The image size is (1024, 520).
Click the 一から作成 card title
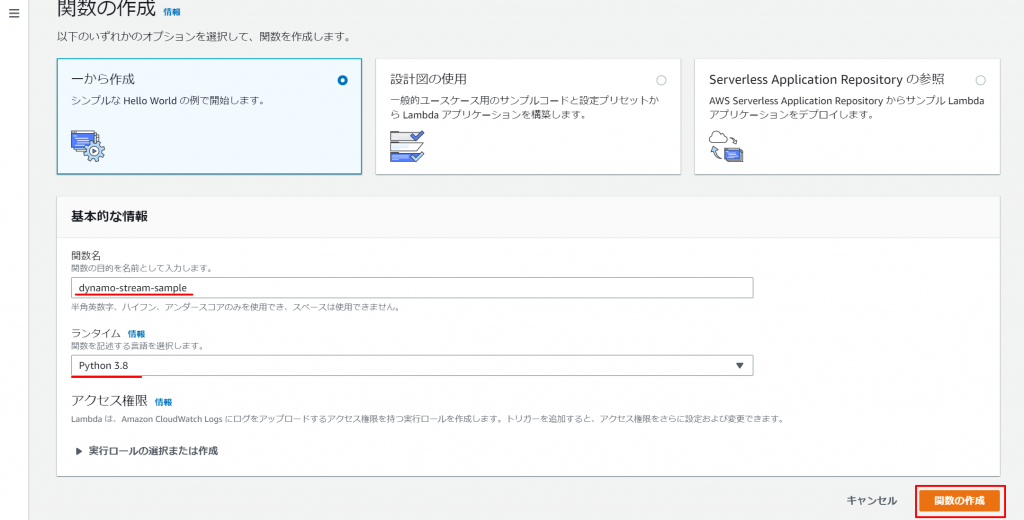point(103,80)
